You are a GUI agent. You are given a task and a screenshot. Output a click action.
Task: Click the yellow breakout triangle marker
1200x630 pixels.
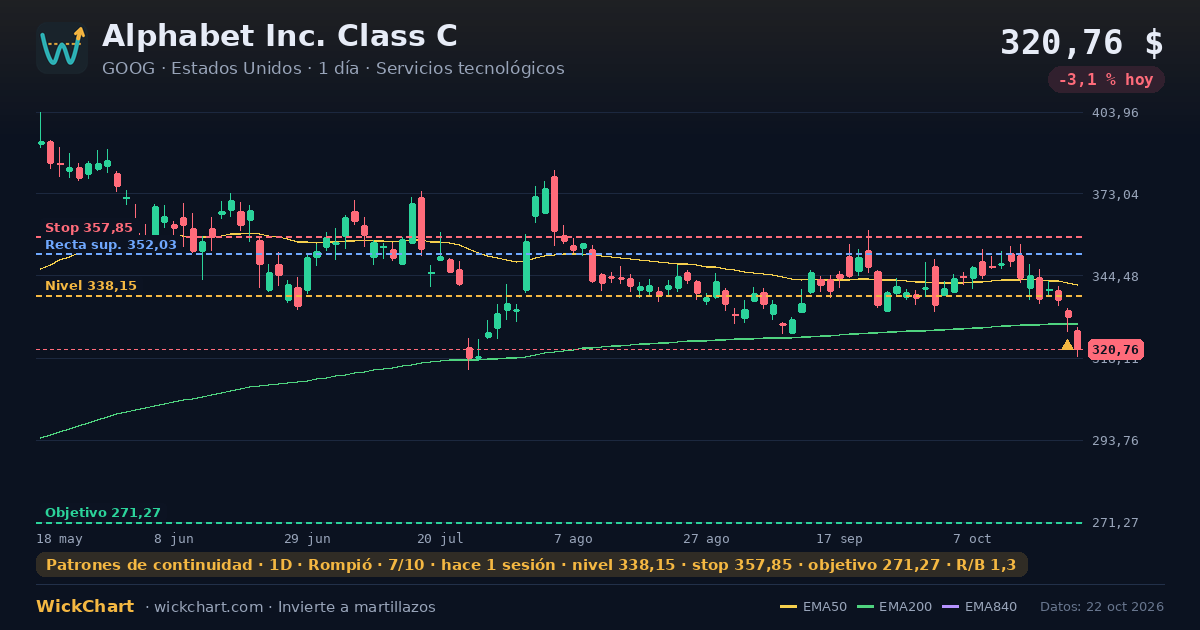click(1067, 344)
